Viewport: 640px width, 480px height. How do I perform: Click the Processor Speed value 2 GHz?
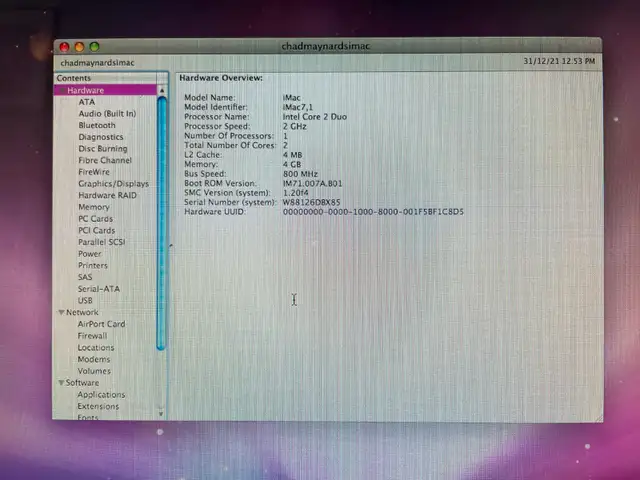click(x=294, y=127)
